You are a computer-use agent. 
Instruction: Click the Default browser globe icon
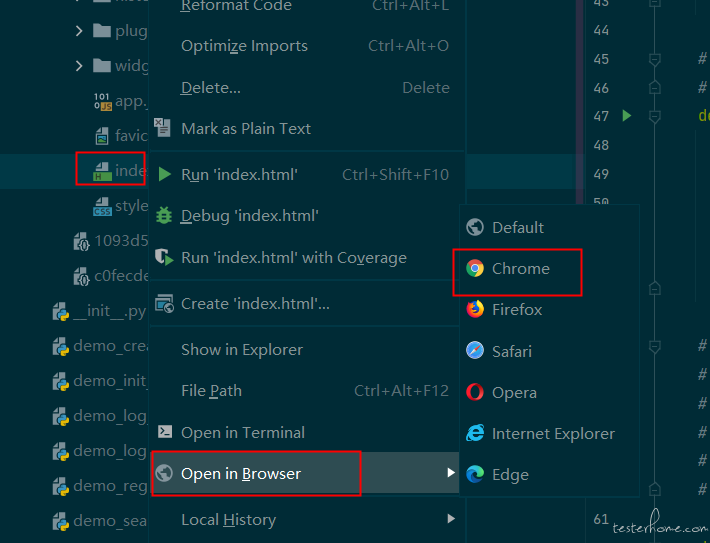tap(475, 227)
